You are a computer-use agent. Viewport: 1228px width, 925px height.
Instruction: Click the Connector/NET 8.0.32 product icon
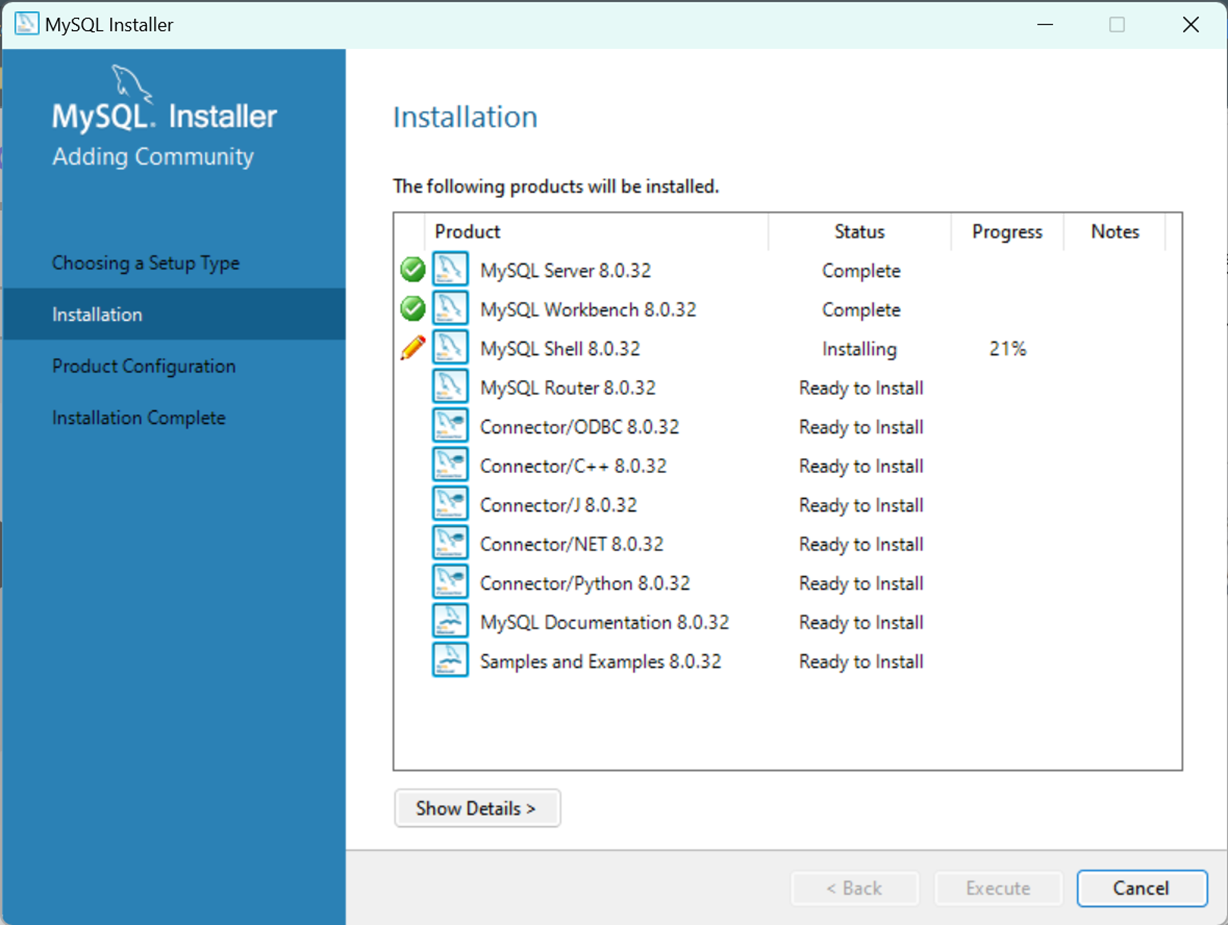click(450, 543)
